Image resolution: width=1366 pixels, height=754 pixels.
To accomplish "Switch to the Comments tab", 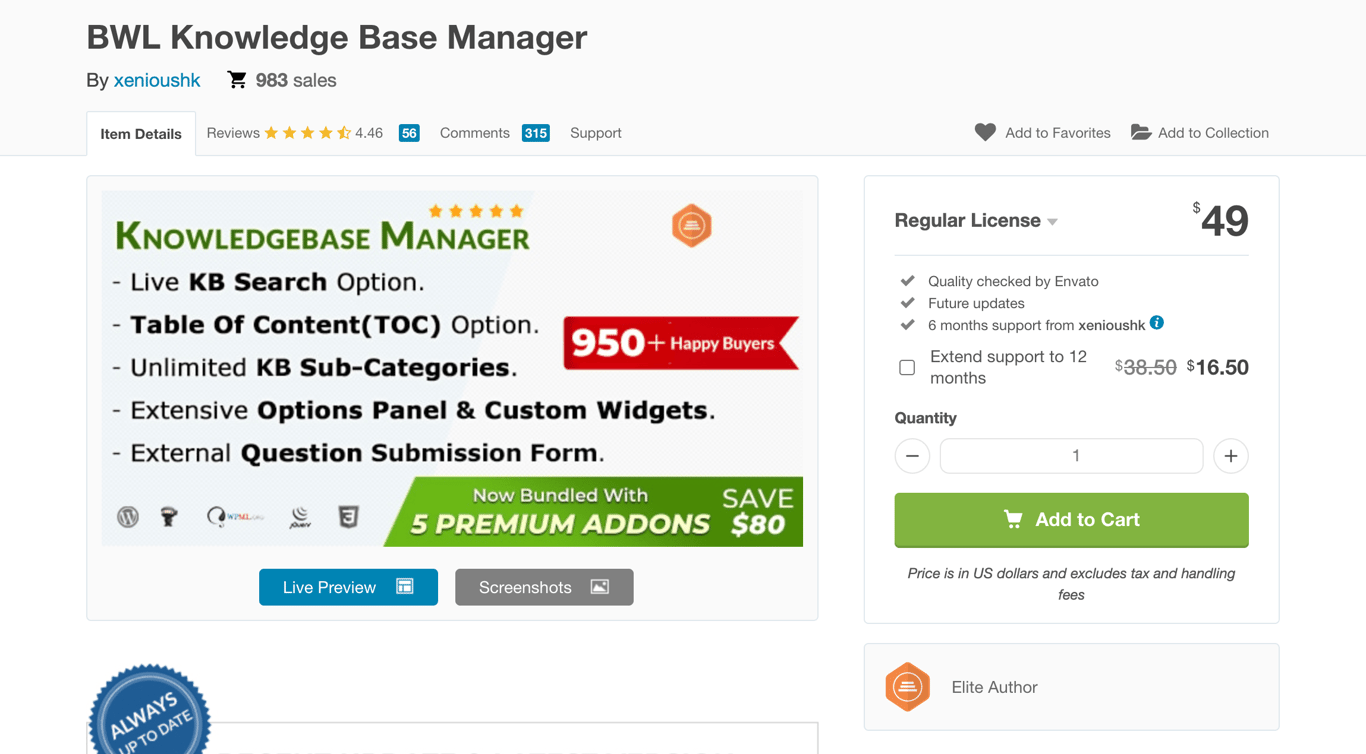I will point(475,133).
